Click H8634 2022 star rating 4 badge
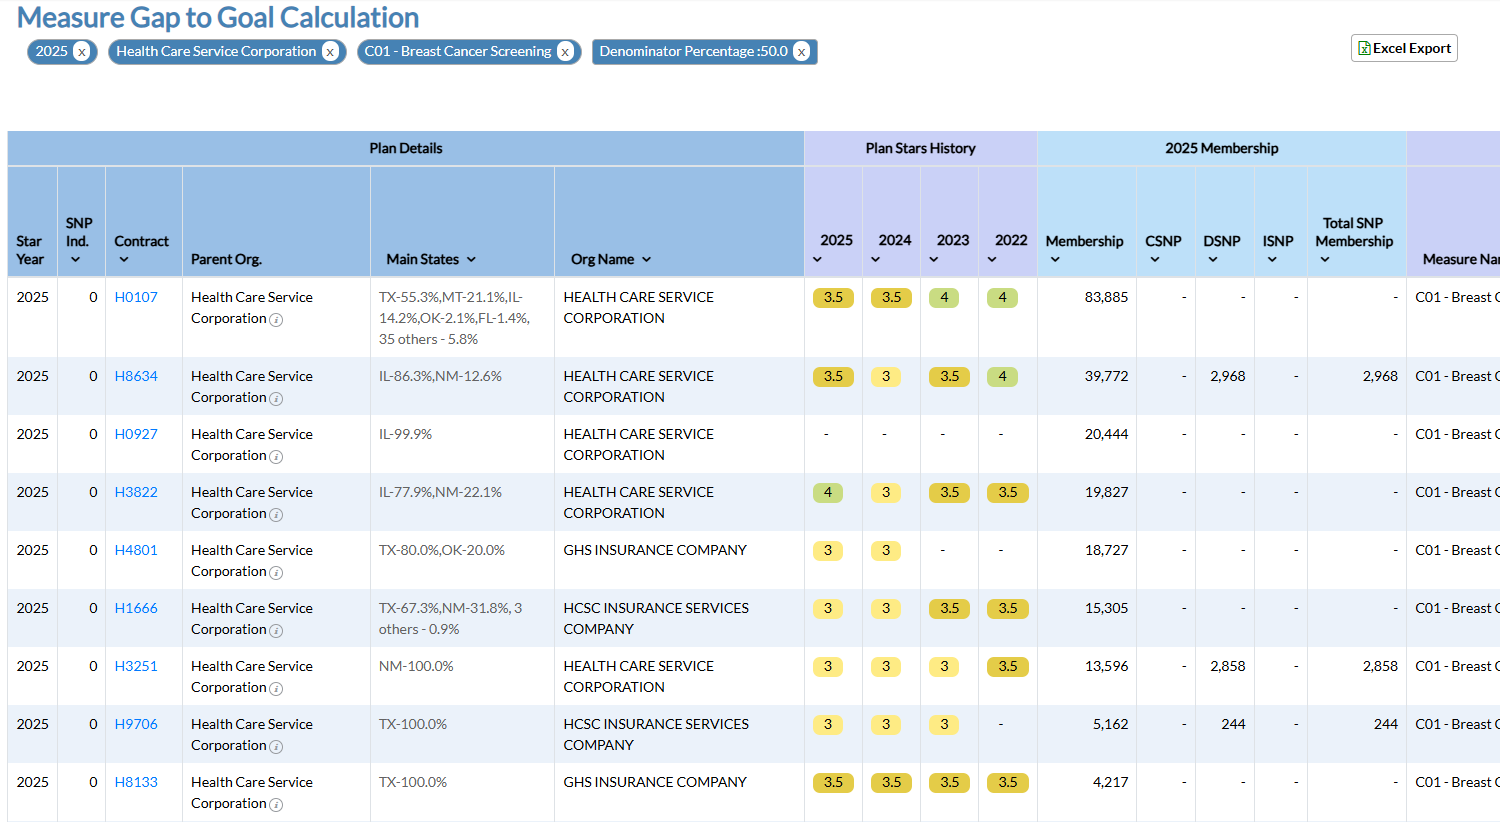Viewport: 1500px width, 822px height. pos(1002,376)
